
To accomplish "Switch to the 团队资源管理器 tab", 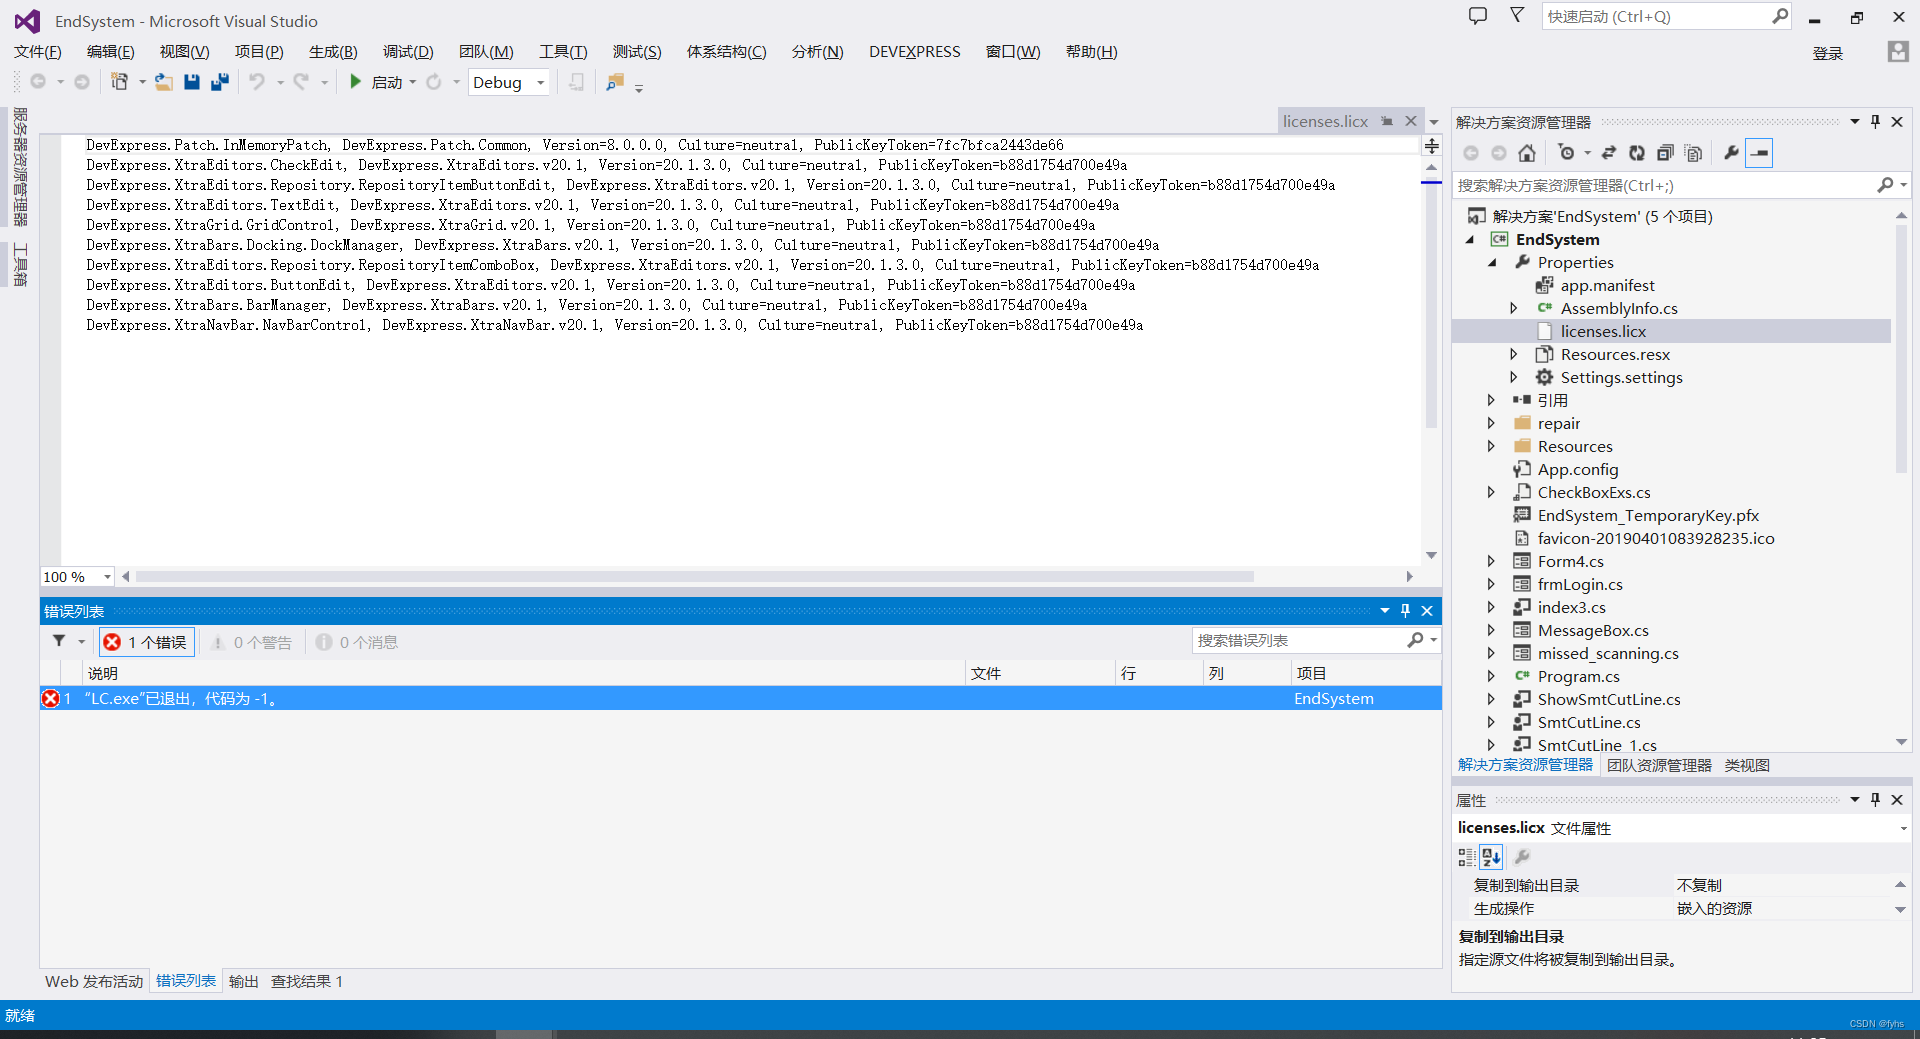I will (1659, 765).
